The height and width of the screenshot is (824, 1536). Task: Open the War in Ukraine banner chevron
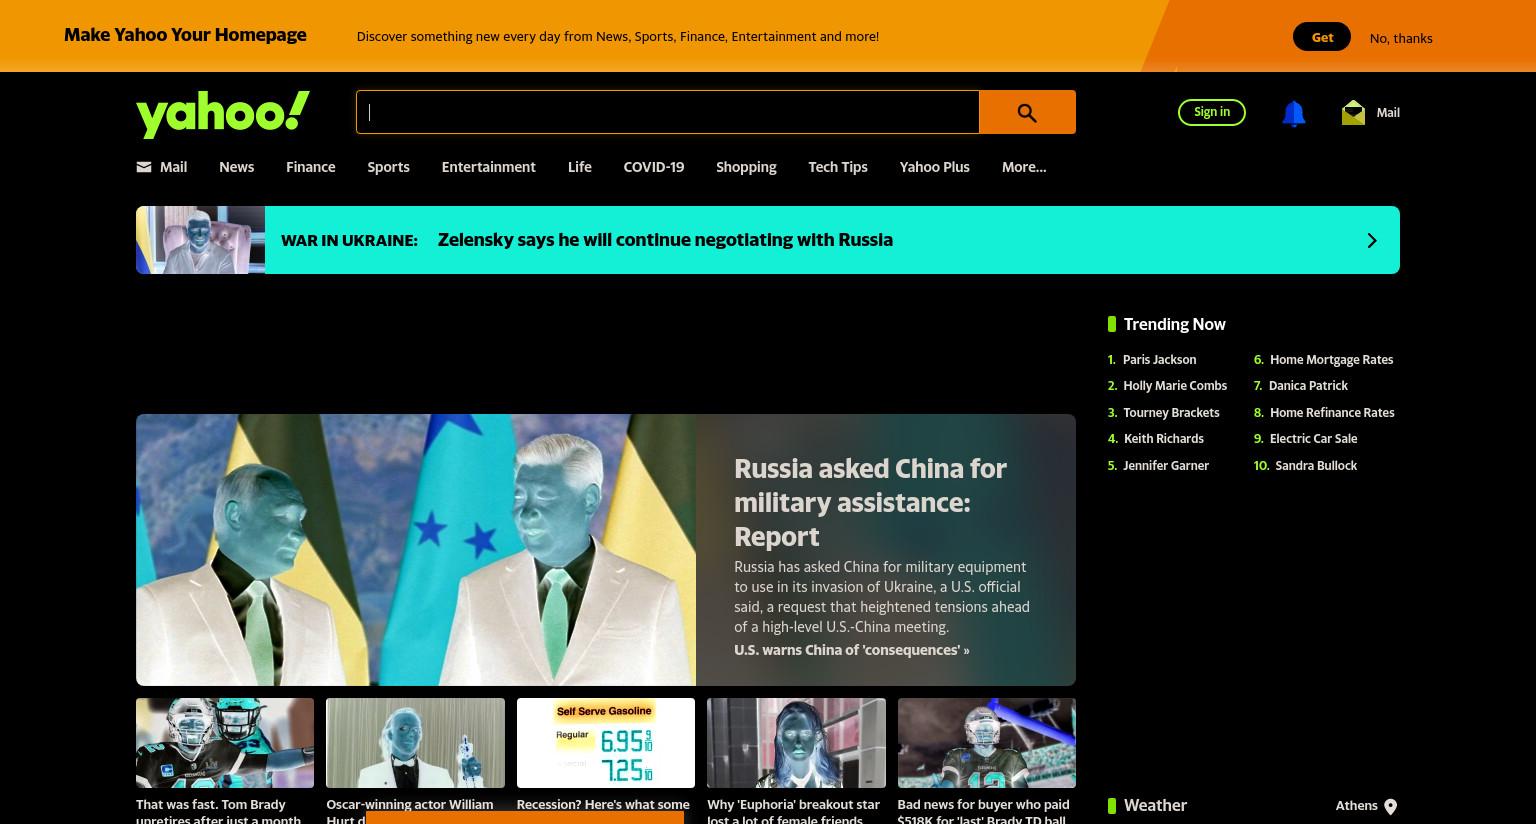1372,240
